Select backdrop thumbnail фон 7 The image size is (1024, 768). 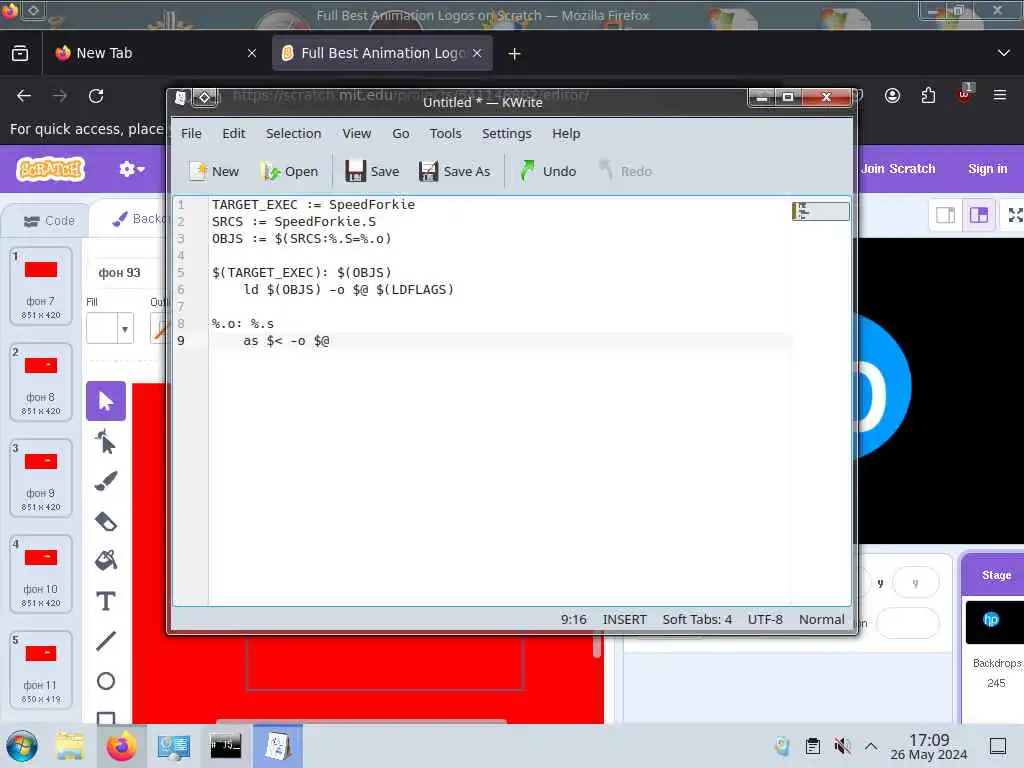pos(40,285)
